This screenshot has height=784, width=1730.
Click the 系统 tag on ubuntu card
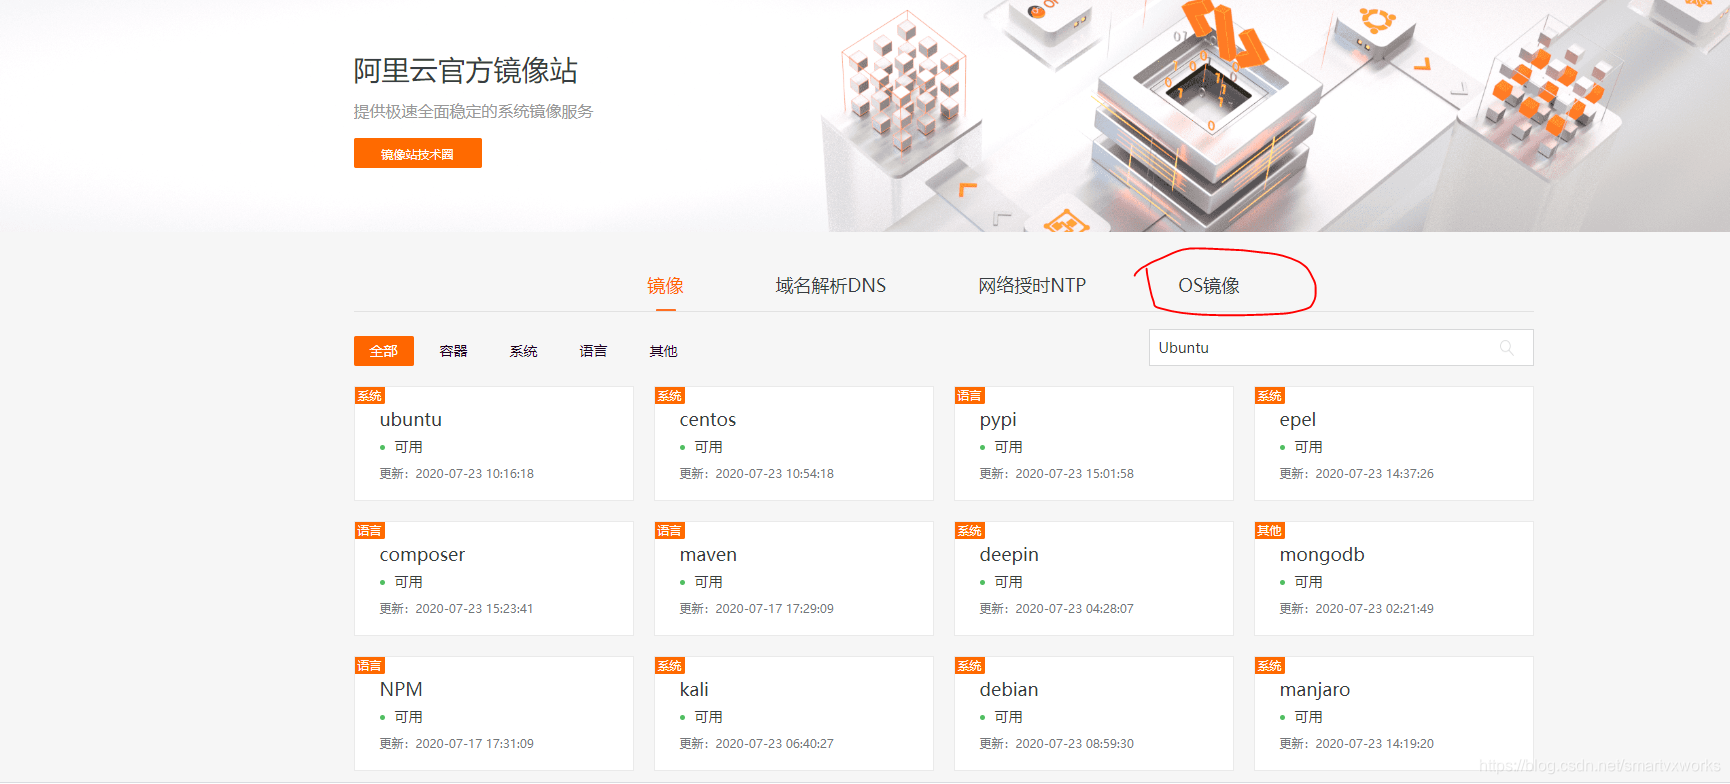pyautogui.click(x=370, y=396)
